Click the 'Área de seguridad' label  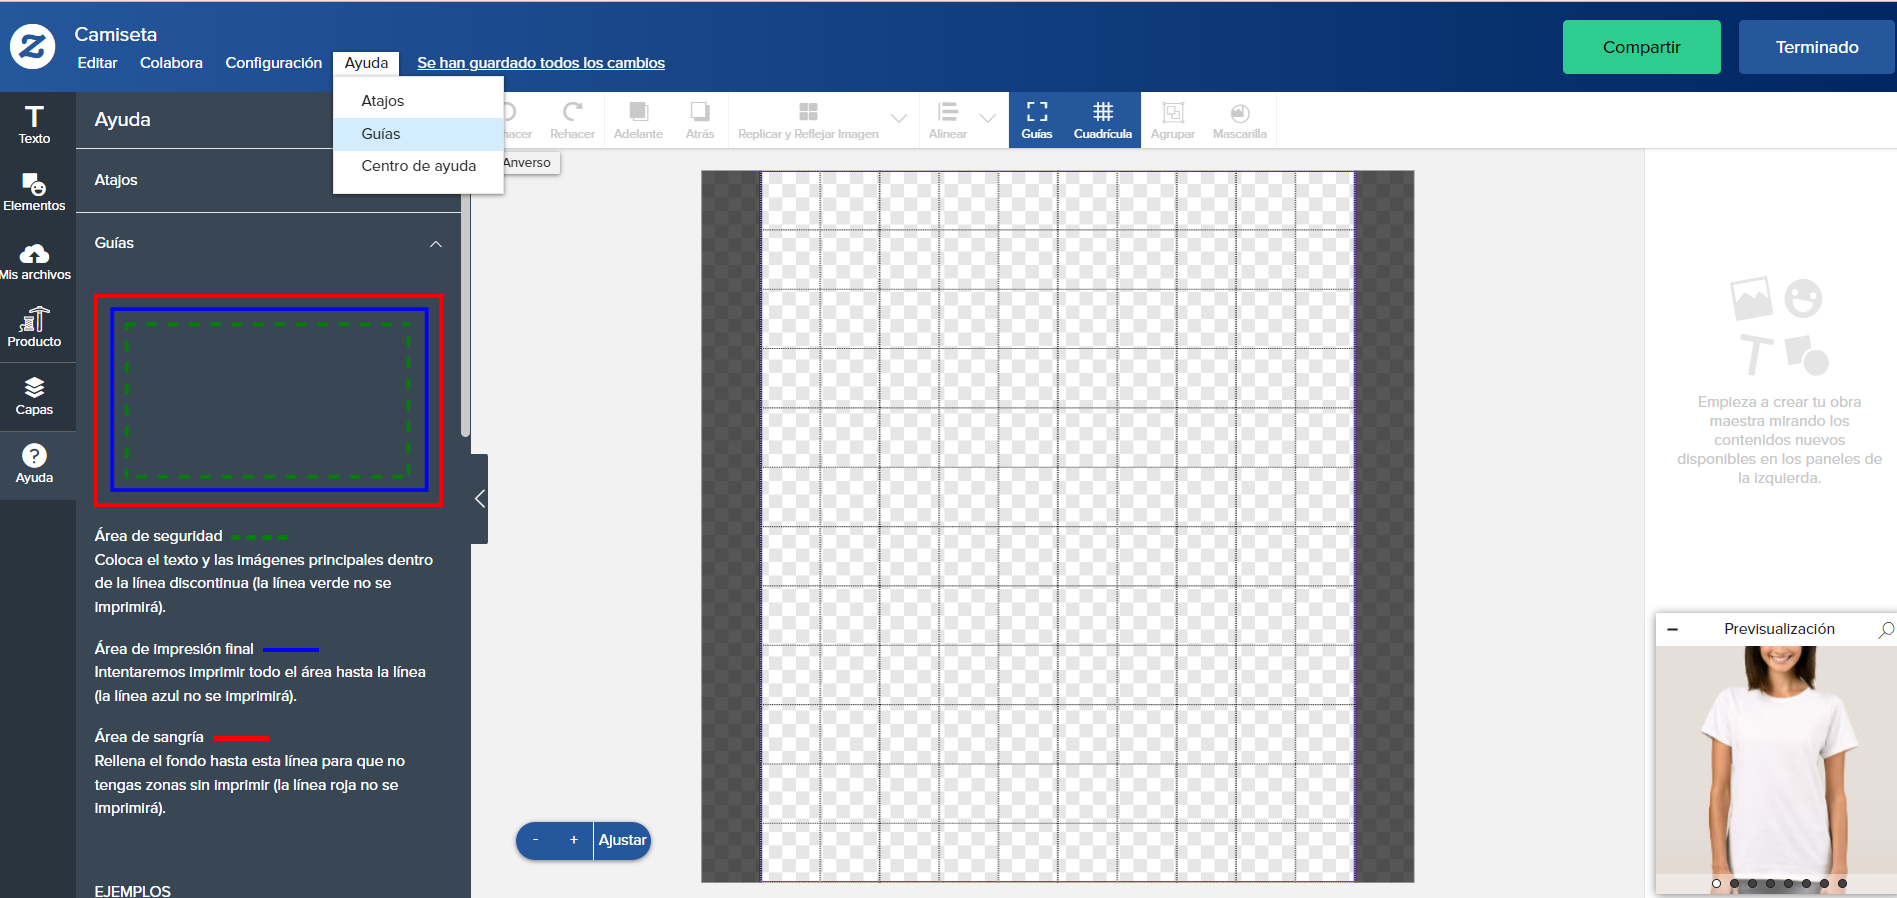coord(159,536)
